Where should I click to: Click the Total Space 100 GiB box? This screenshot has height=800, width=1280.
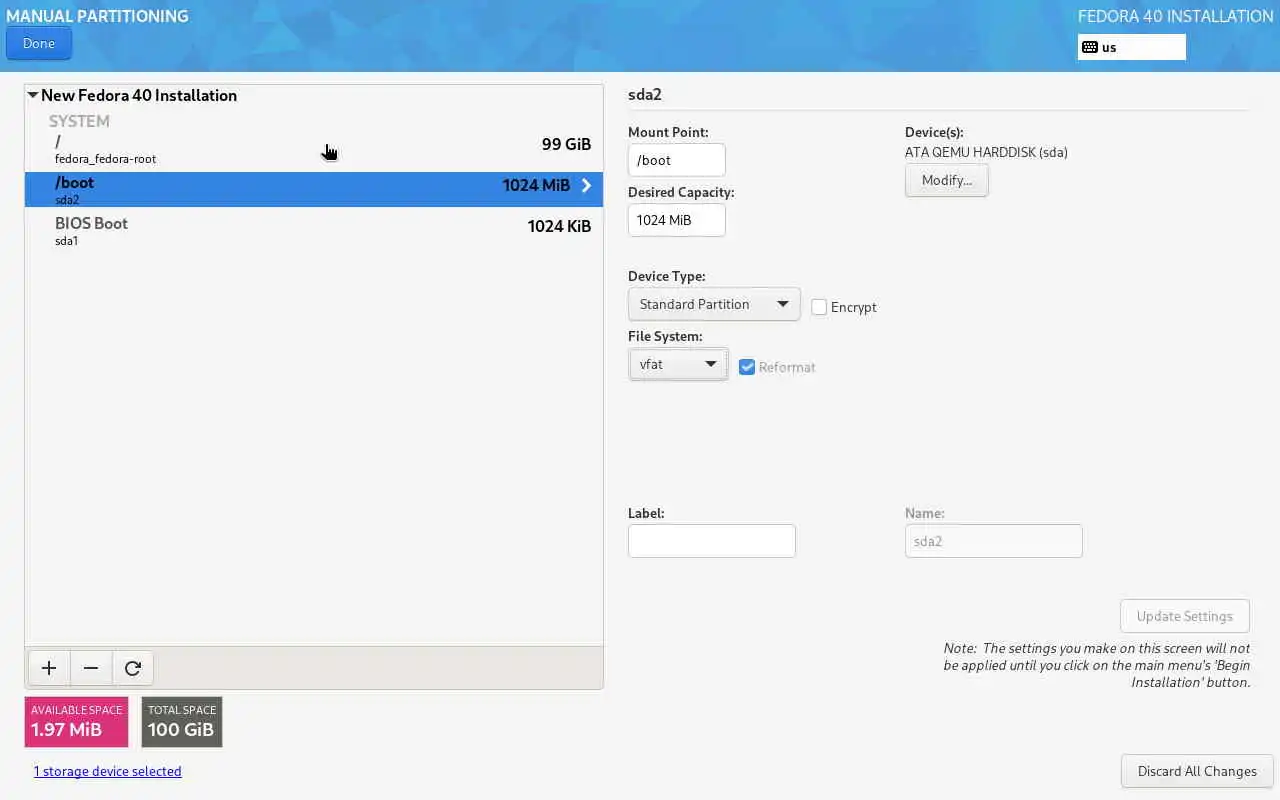(x=182, y=722)
